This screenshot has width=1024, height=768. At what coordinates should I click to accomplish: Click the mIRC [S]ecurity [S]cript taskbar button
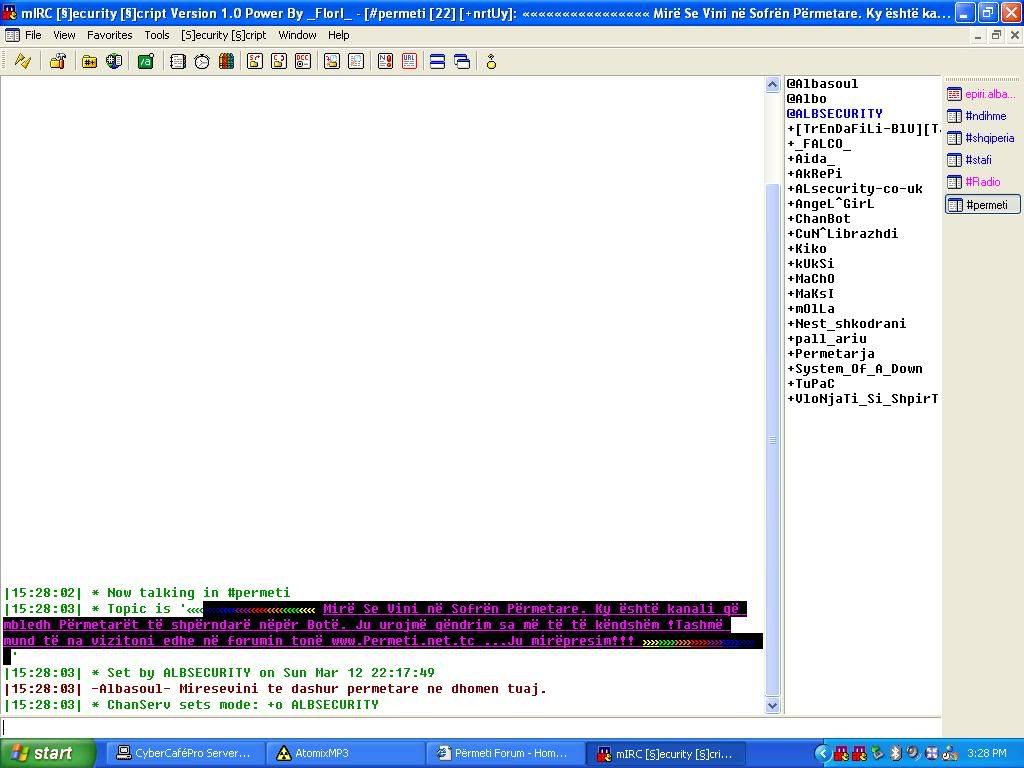[665, 753]
